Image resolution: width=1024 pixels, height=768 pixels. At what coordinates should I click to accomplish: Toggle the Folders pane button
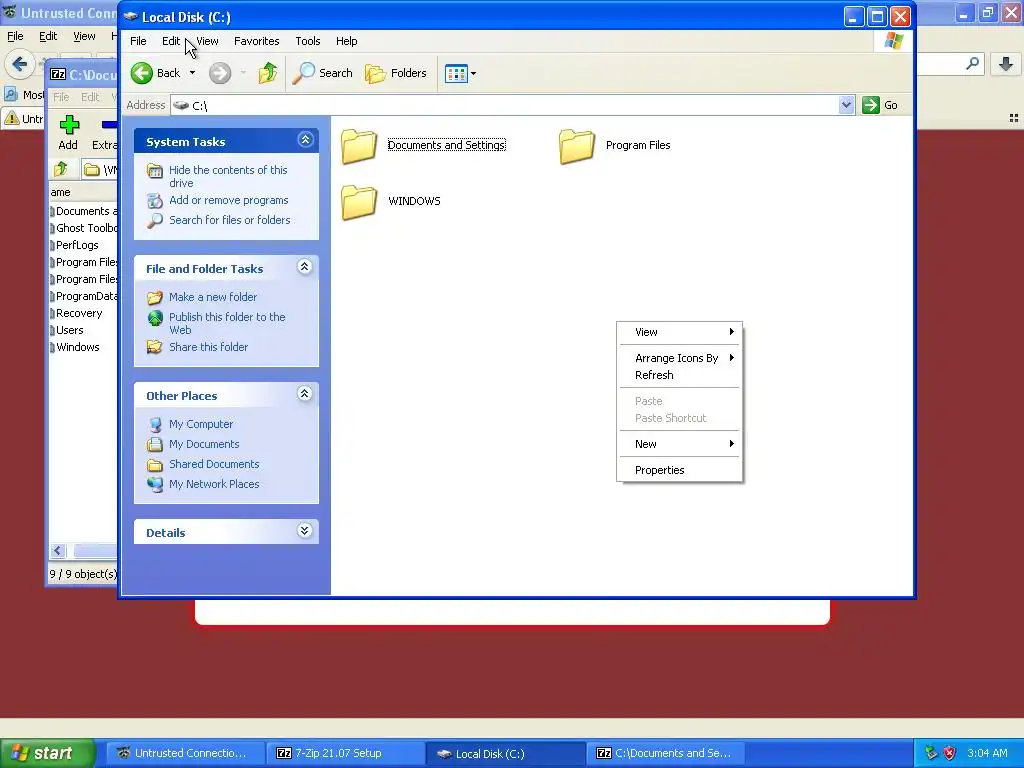pyautogui.click(x=396, y=73)
